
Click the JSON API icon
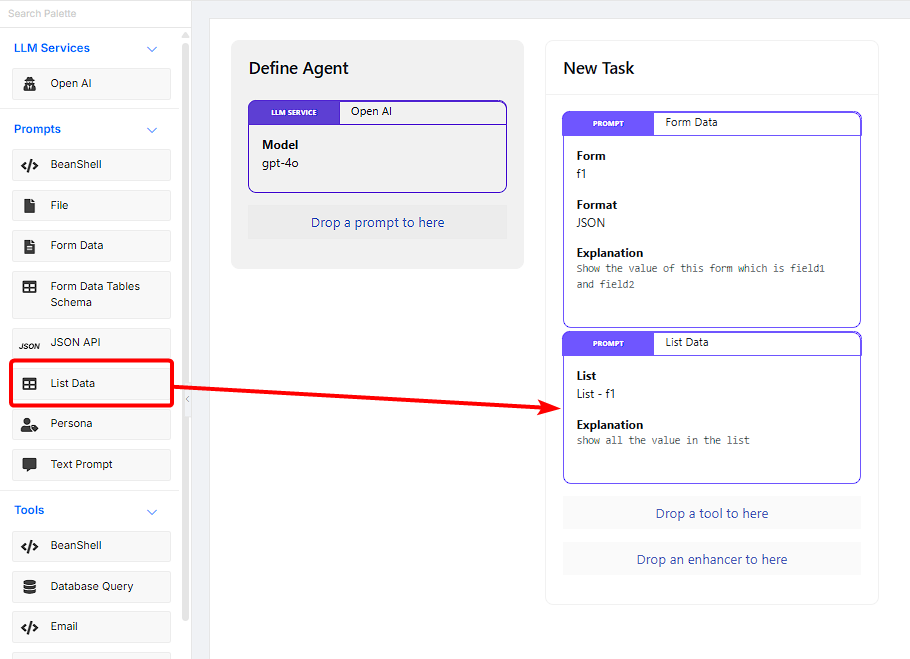(30, 346)
